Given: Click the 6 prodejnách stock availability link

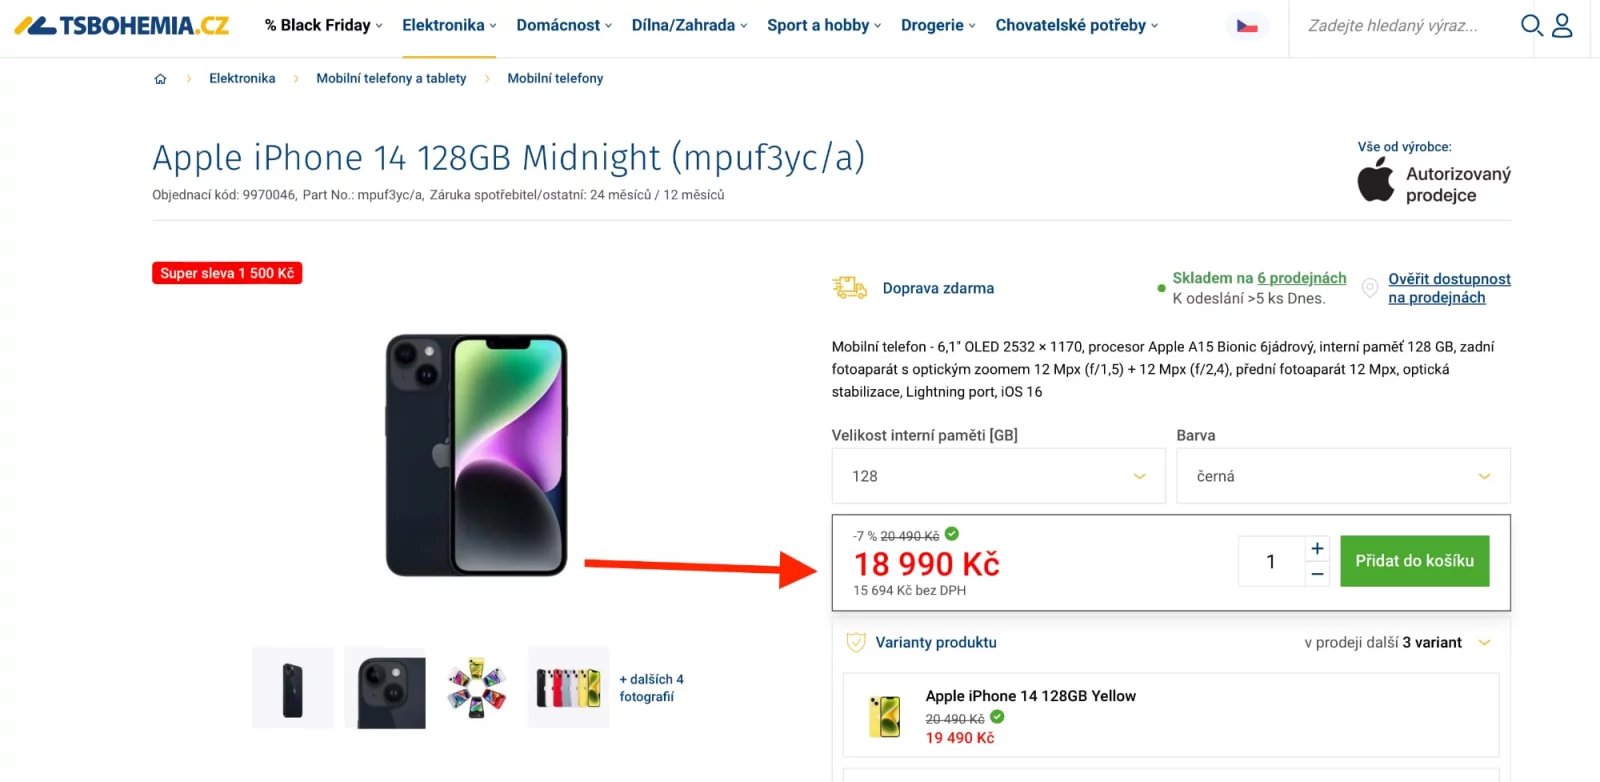Looking at the screenshot, I should pyautogui.click(x=1300, y=278).
